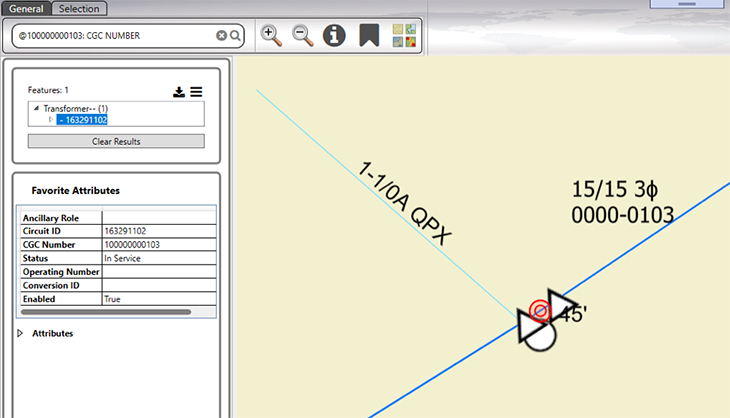730x418 pixels.
Task: Open the identify info tool
Action: click(334, 35)
